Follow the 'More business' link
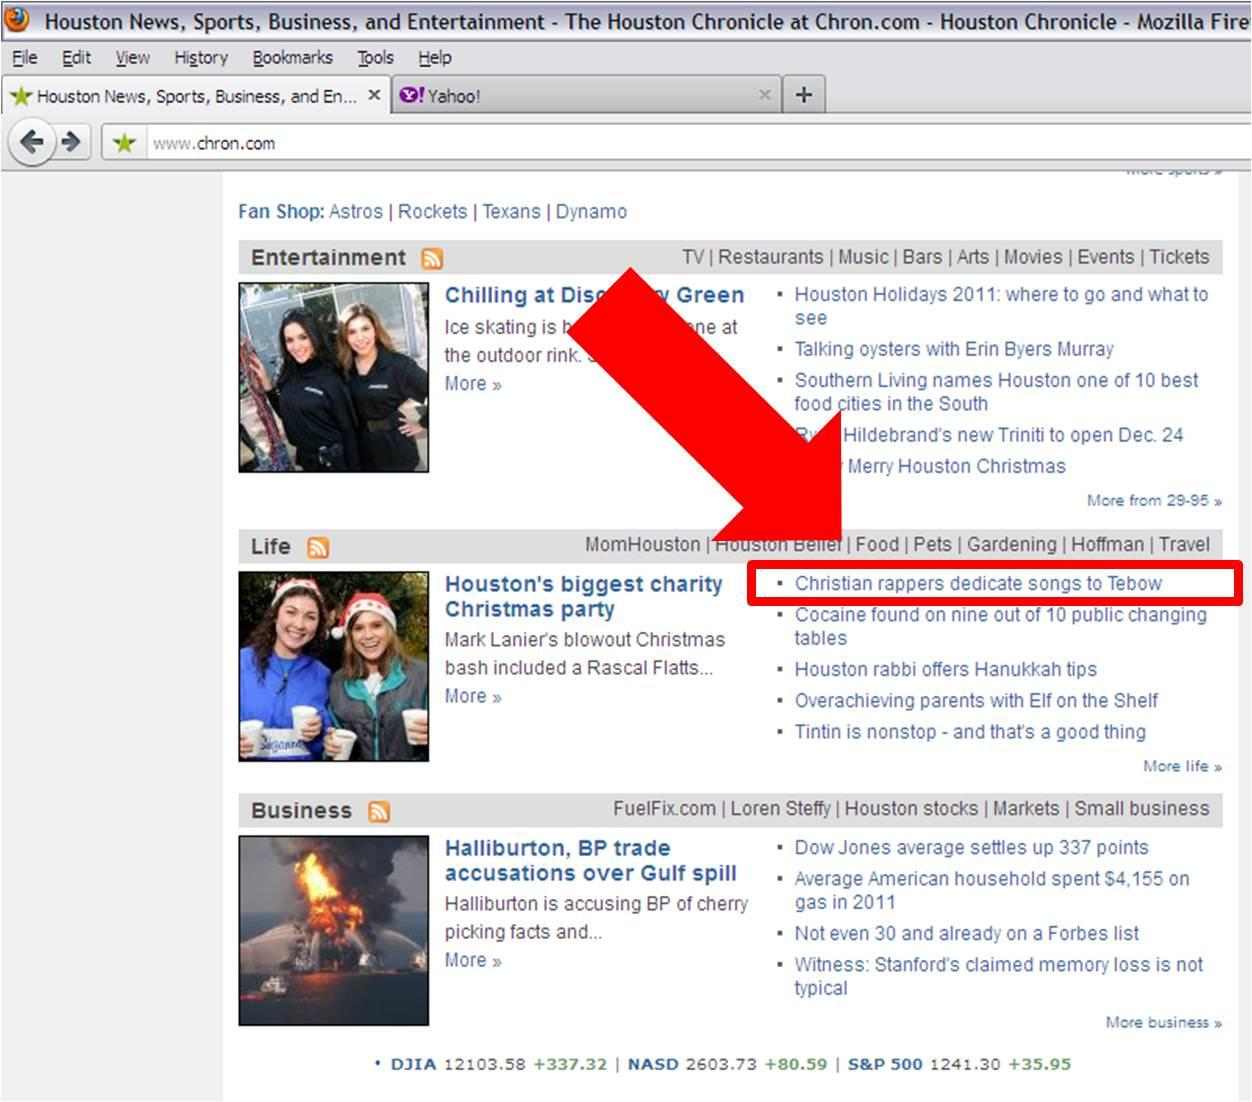The width and height of the screenshot is (1252, 1102). (1162, 1022)
